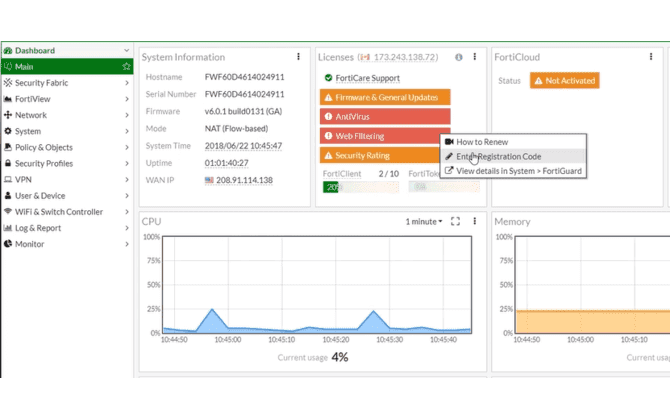Open the Main dashboard page
This screenshot has height=419, width=670.
(x=67, y=66)
